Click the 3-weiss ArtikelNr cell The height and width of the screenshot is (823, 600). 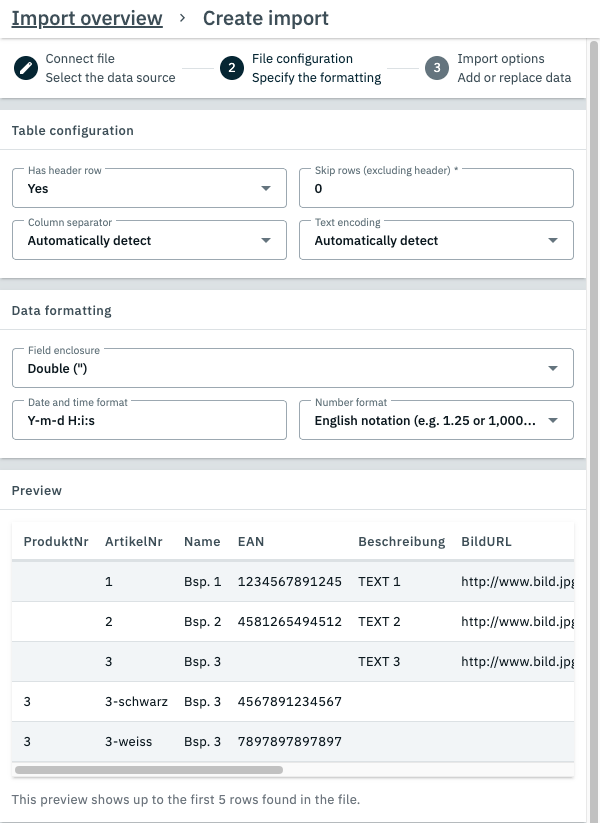click(129, 741)
